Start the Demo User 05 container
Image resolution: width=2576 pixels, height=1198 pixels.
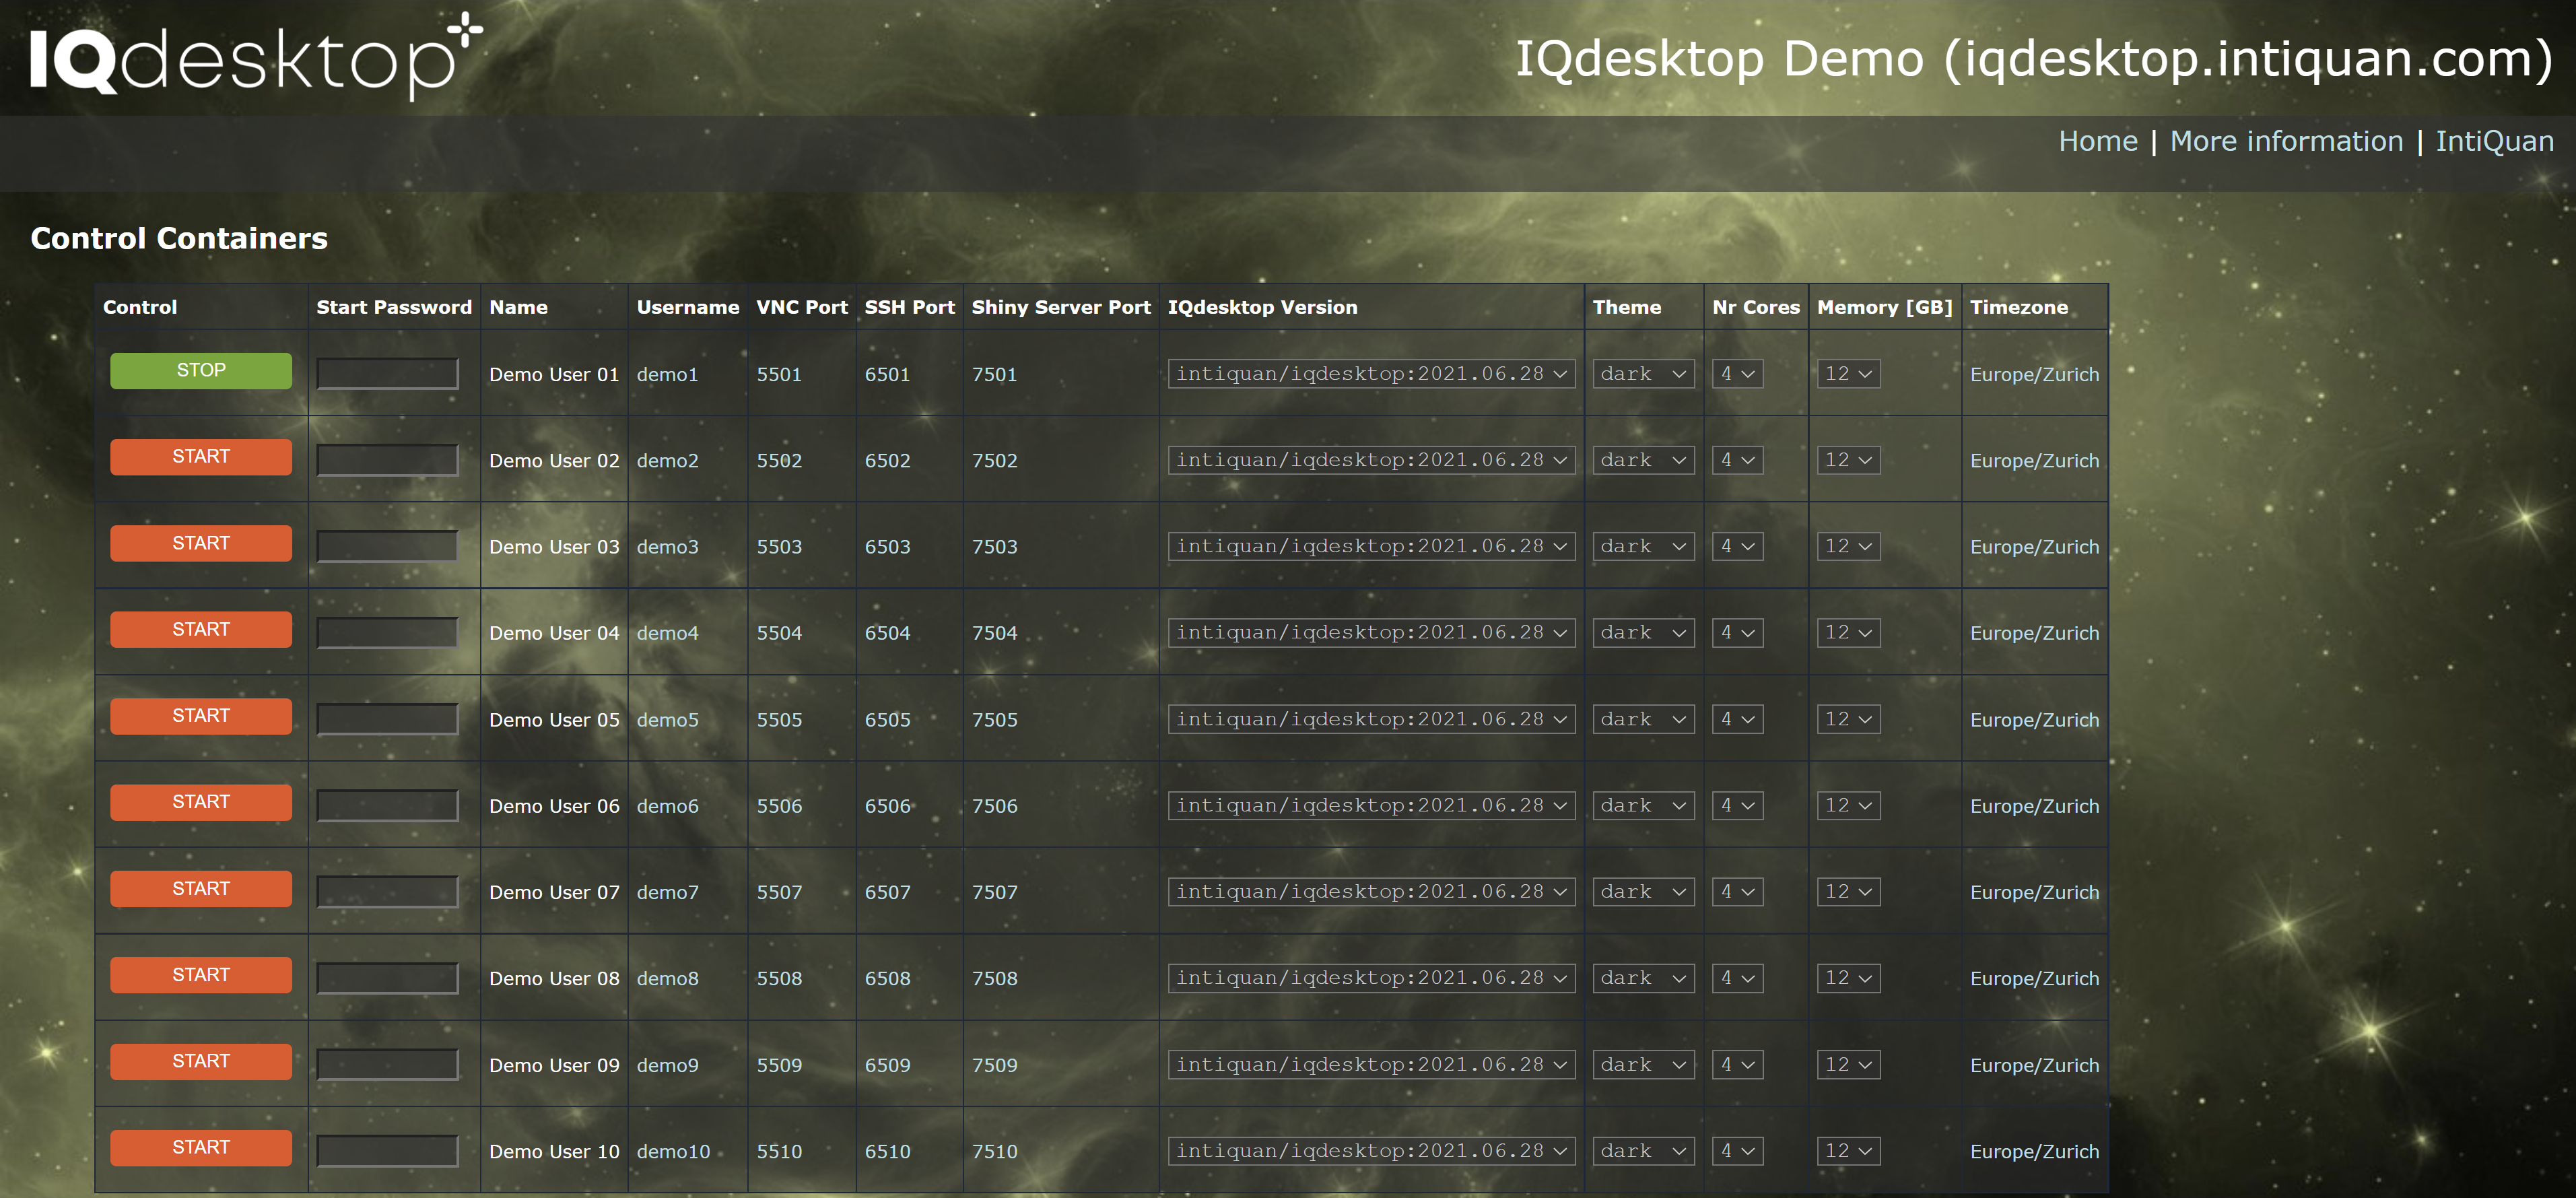(x=201, y=716)
